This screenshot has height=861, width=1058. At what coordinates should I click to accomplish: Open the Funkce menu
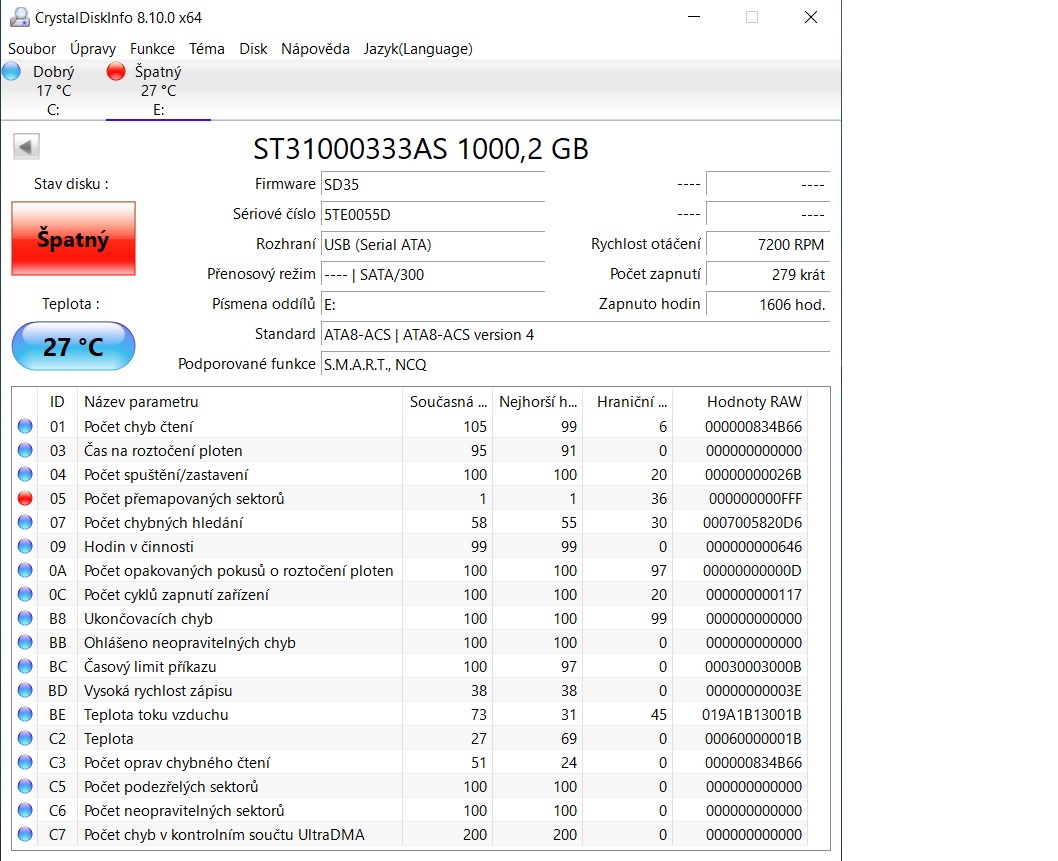coord(152,49)
